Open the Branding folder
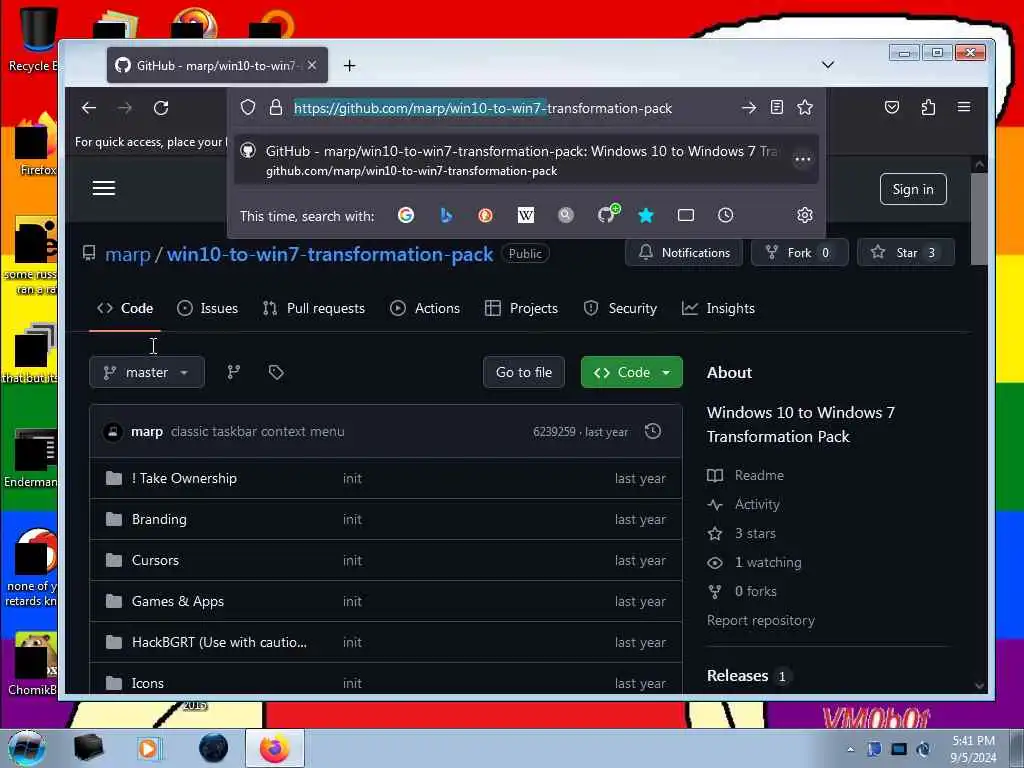This screenshot has height=768, width=1024. click(x=159, y=519)
